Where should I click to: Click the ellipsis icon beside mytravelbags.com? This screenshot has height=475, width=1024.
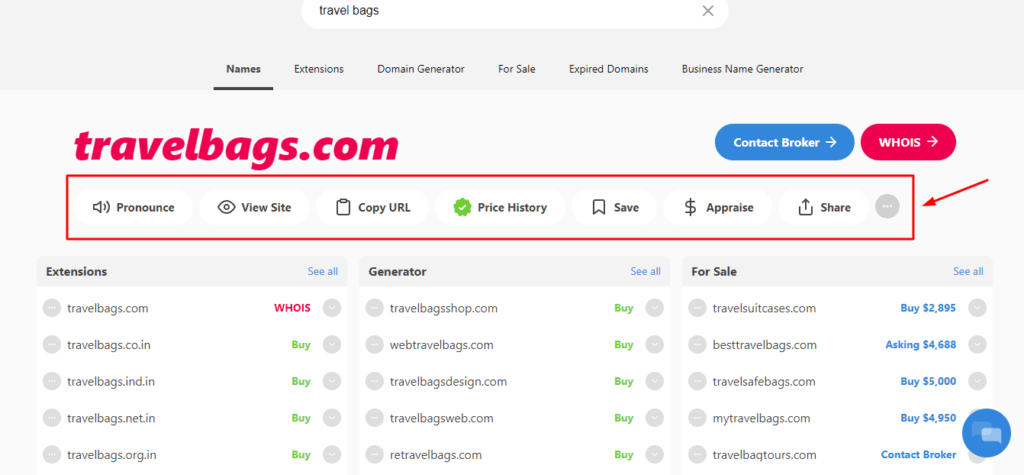(x=697, y=418)
